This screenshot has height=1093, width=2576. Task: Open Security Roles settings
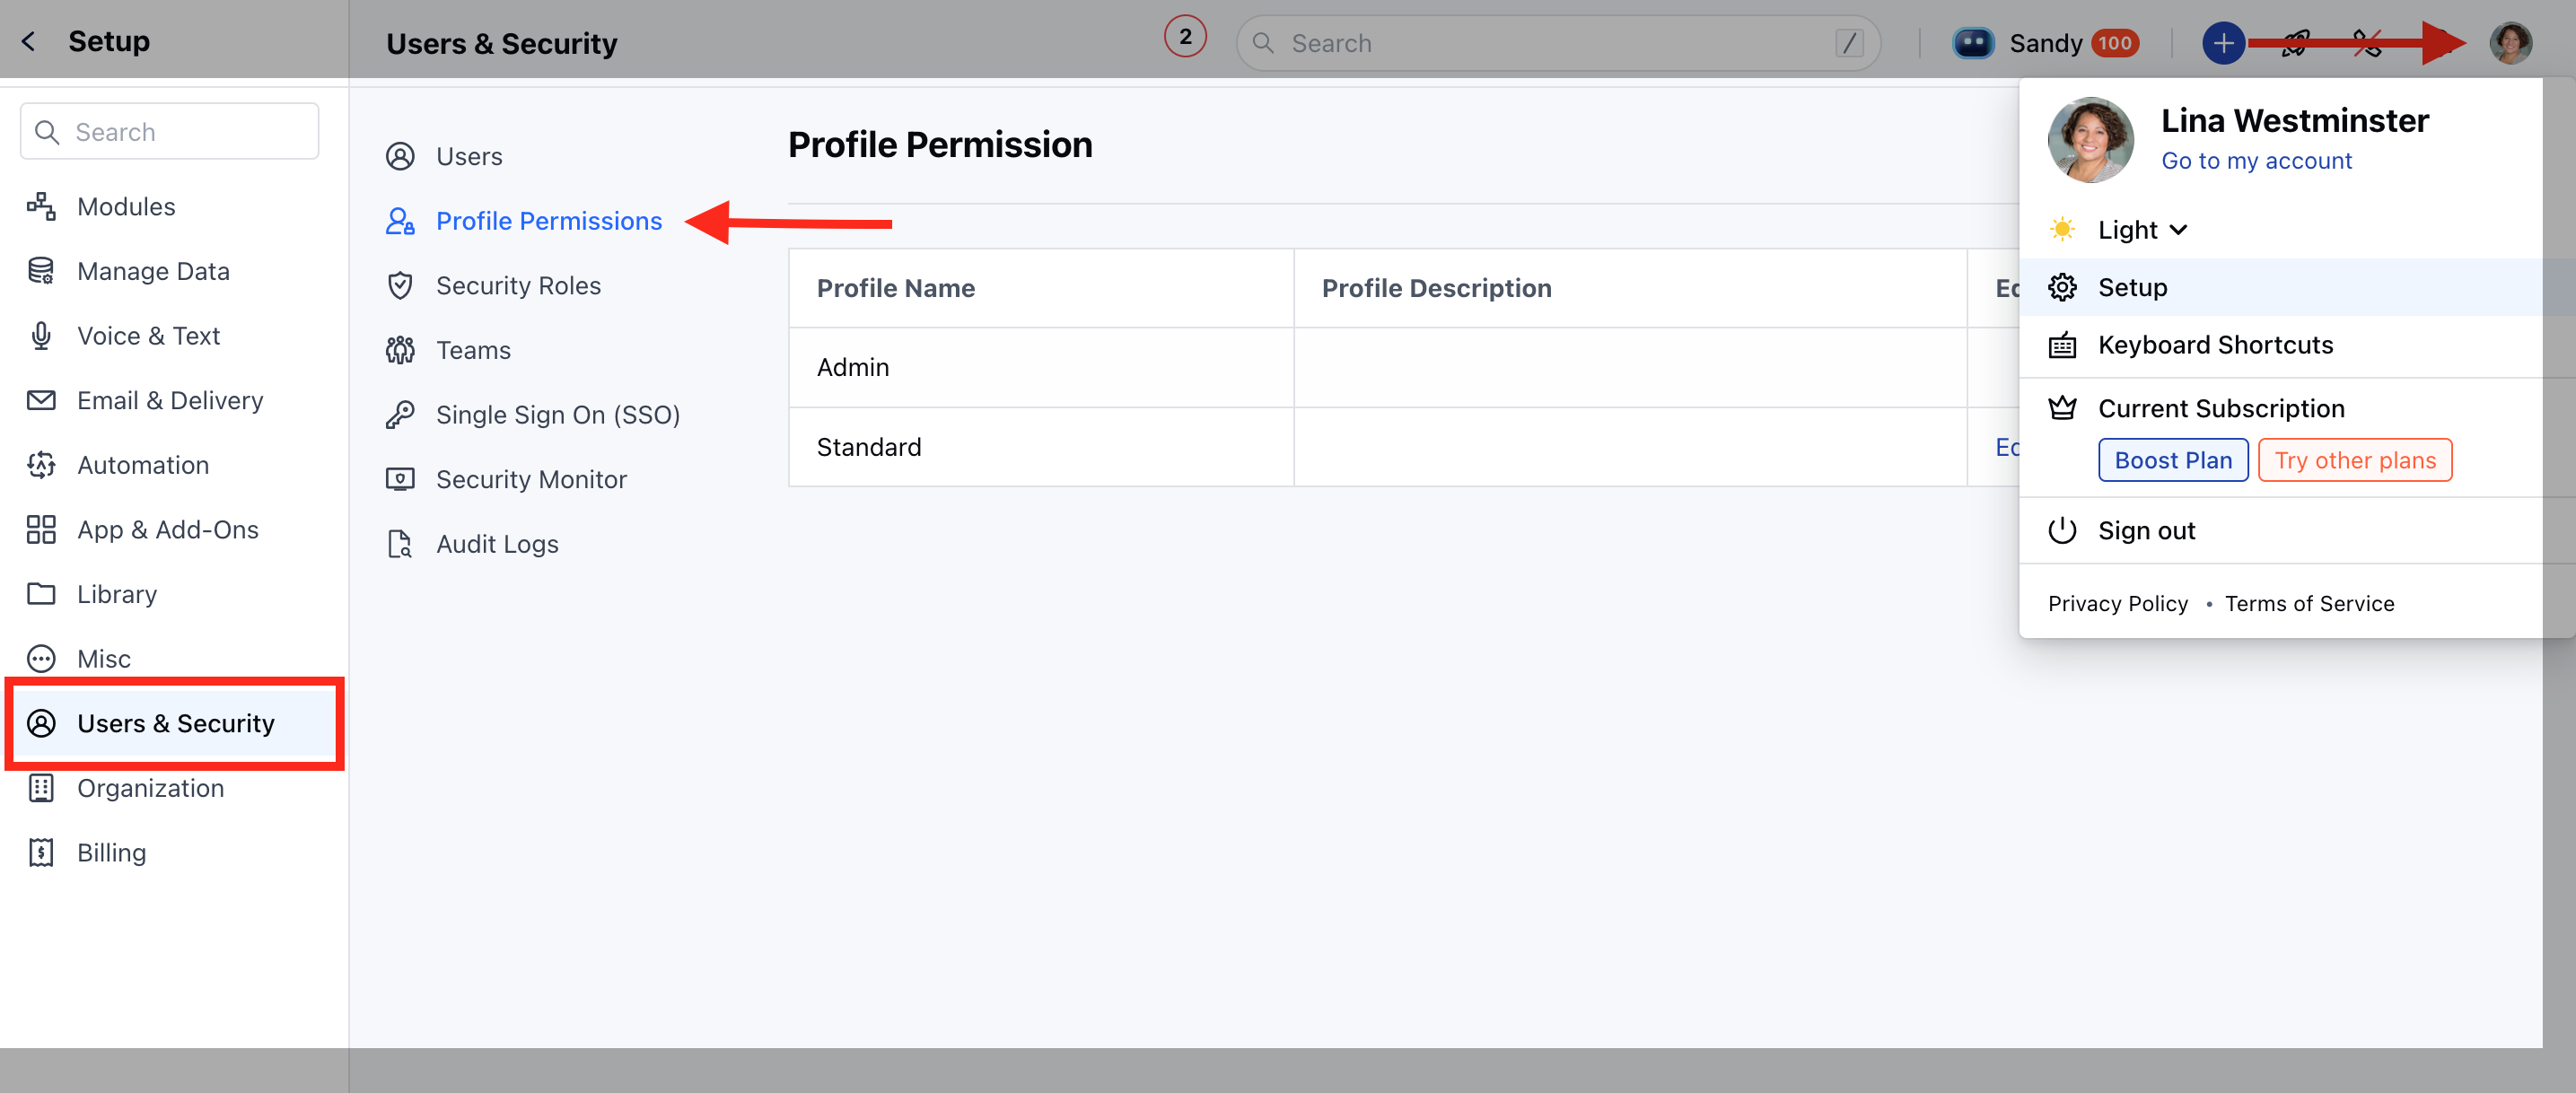(517, 286)
